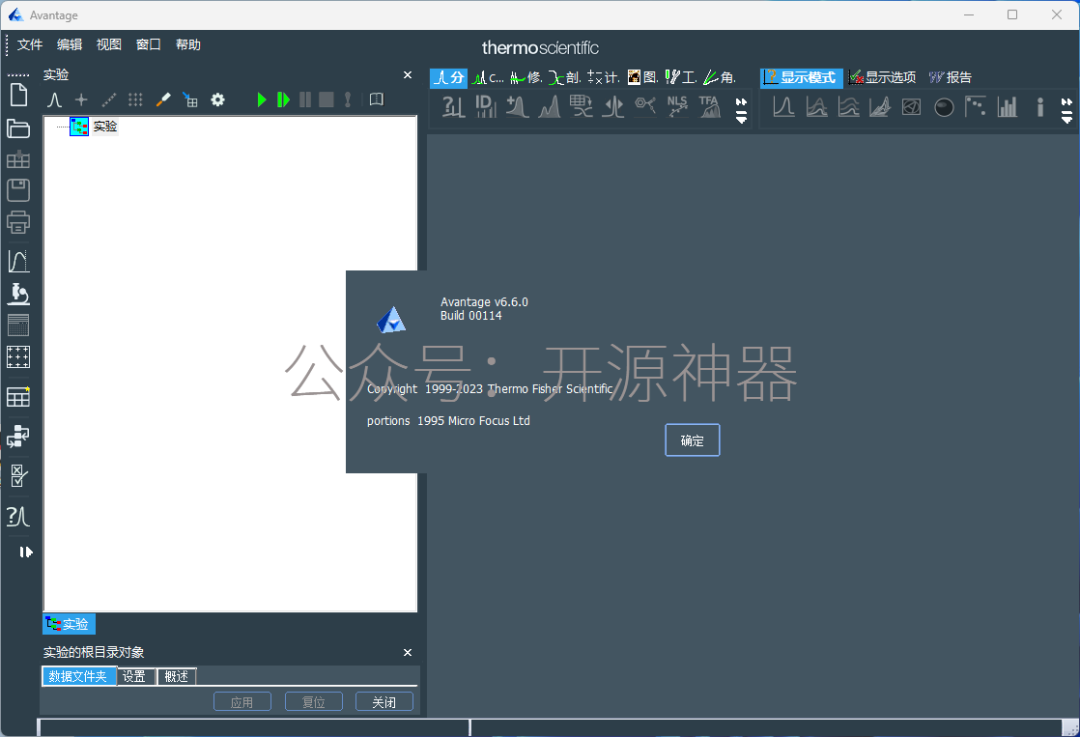Switch to the 概述 tab

tap(176, 676)
